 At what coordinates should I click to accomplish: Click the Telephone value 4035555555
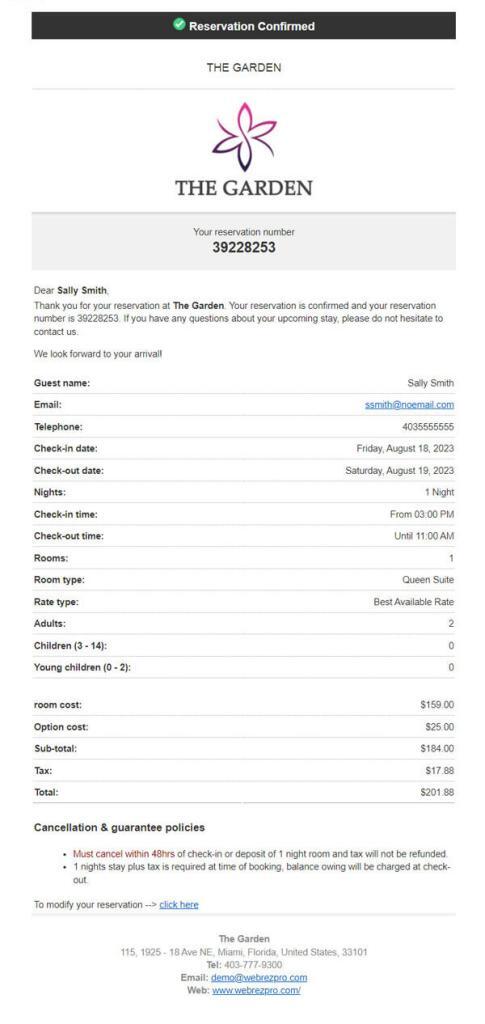click(428, 427)
